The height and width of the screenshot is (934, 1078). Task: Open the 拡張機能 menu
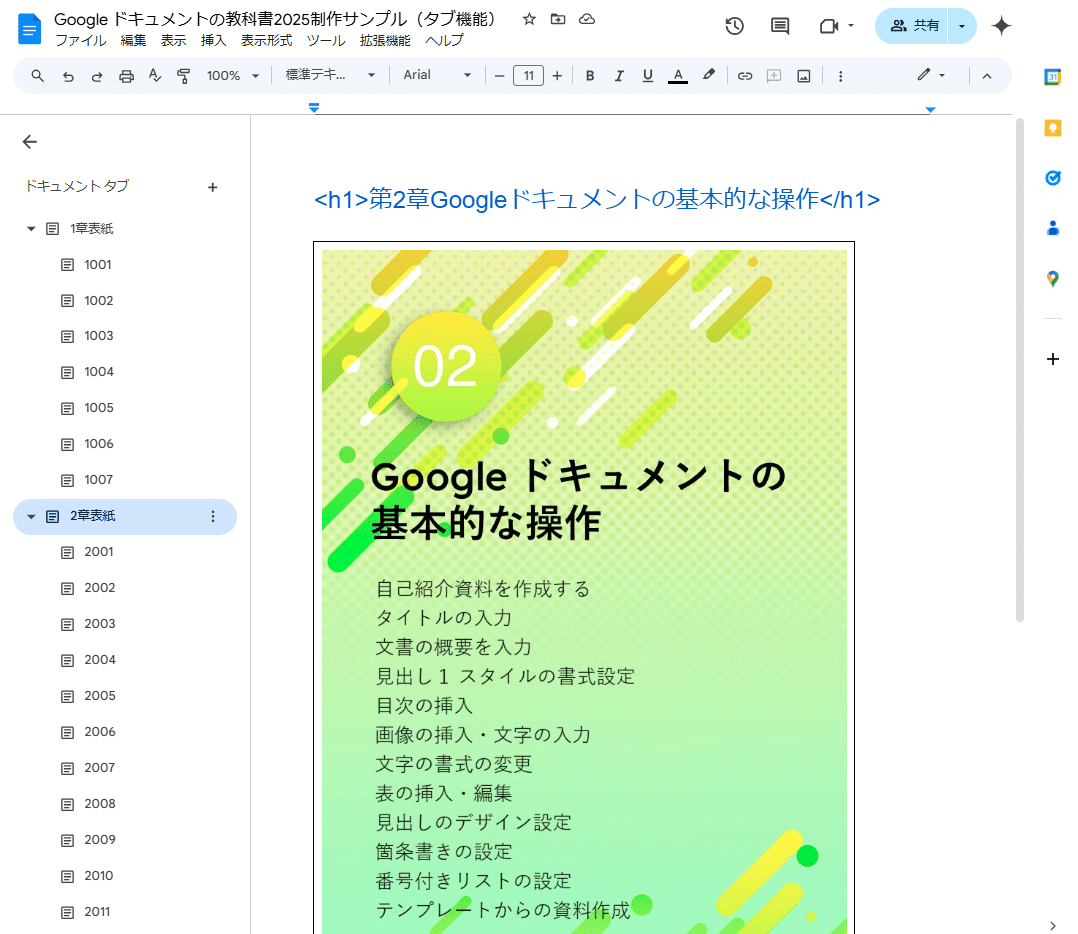pyautogui.click(x=385, y=41)
